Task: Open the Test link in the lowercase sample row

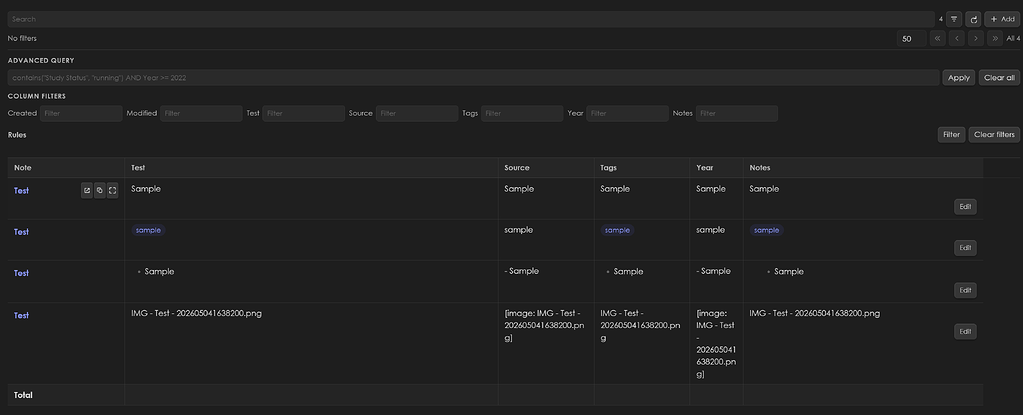Action: click(22, 232)
